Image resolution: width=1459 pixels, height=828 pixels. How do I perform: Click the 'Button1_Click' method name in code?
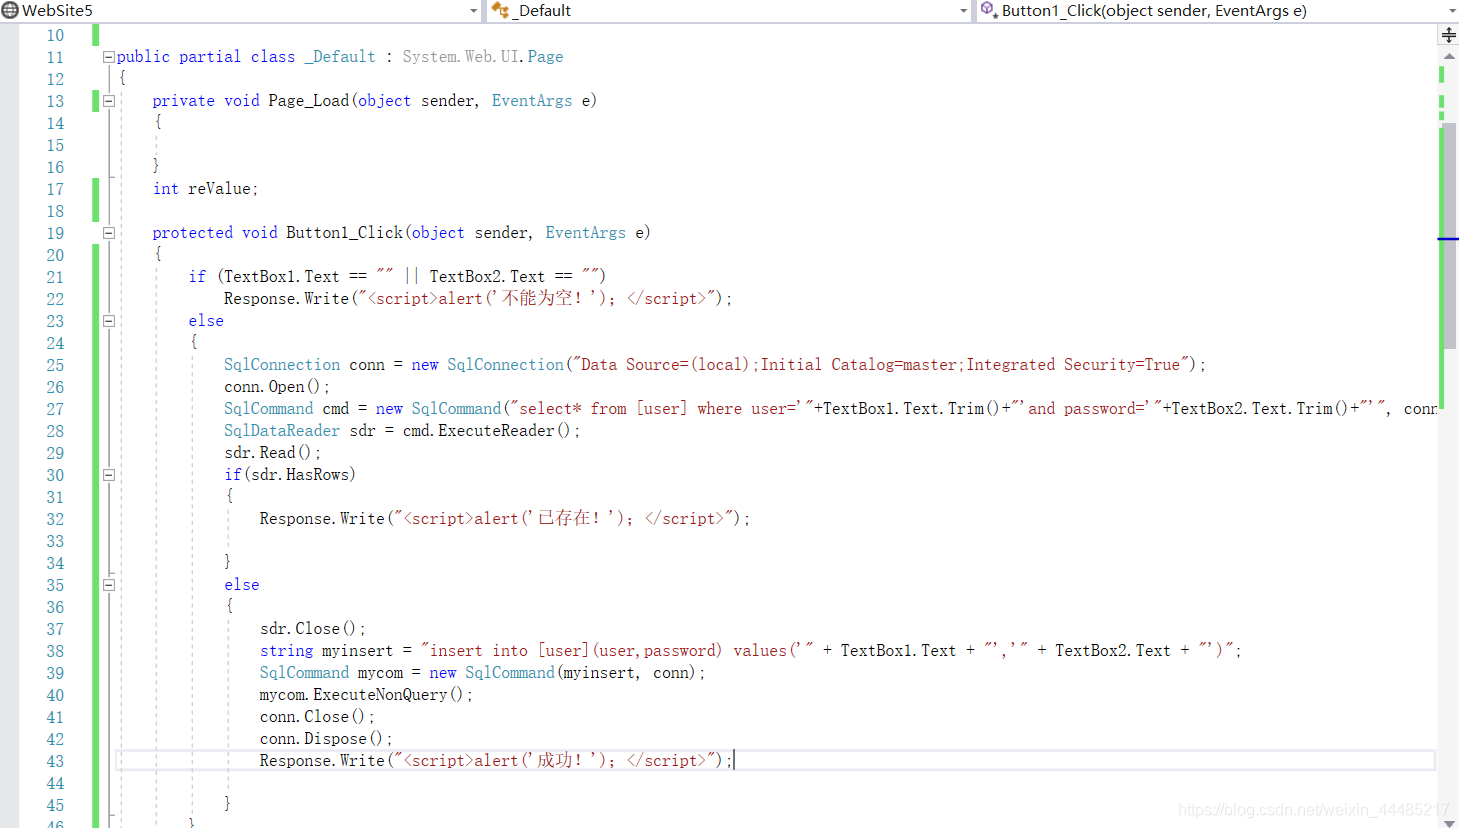coord(344,233)
